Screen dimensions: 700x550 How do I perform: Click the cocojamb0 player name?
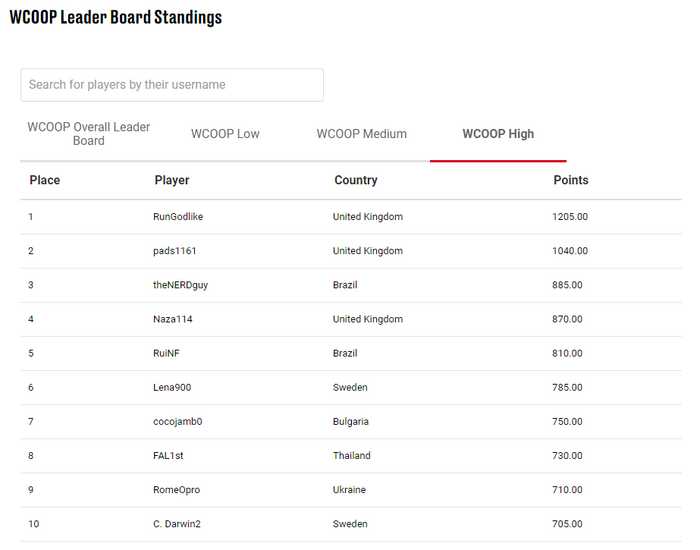pos(178,422)
